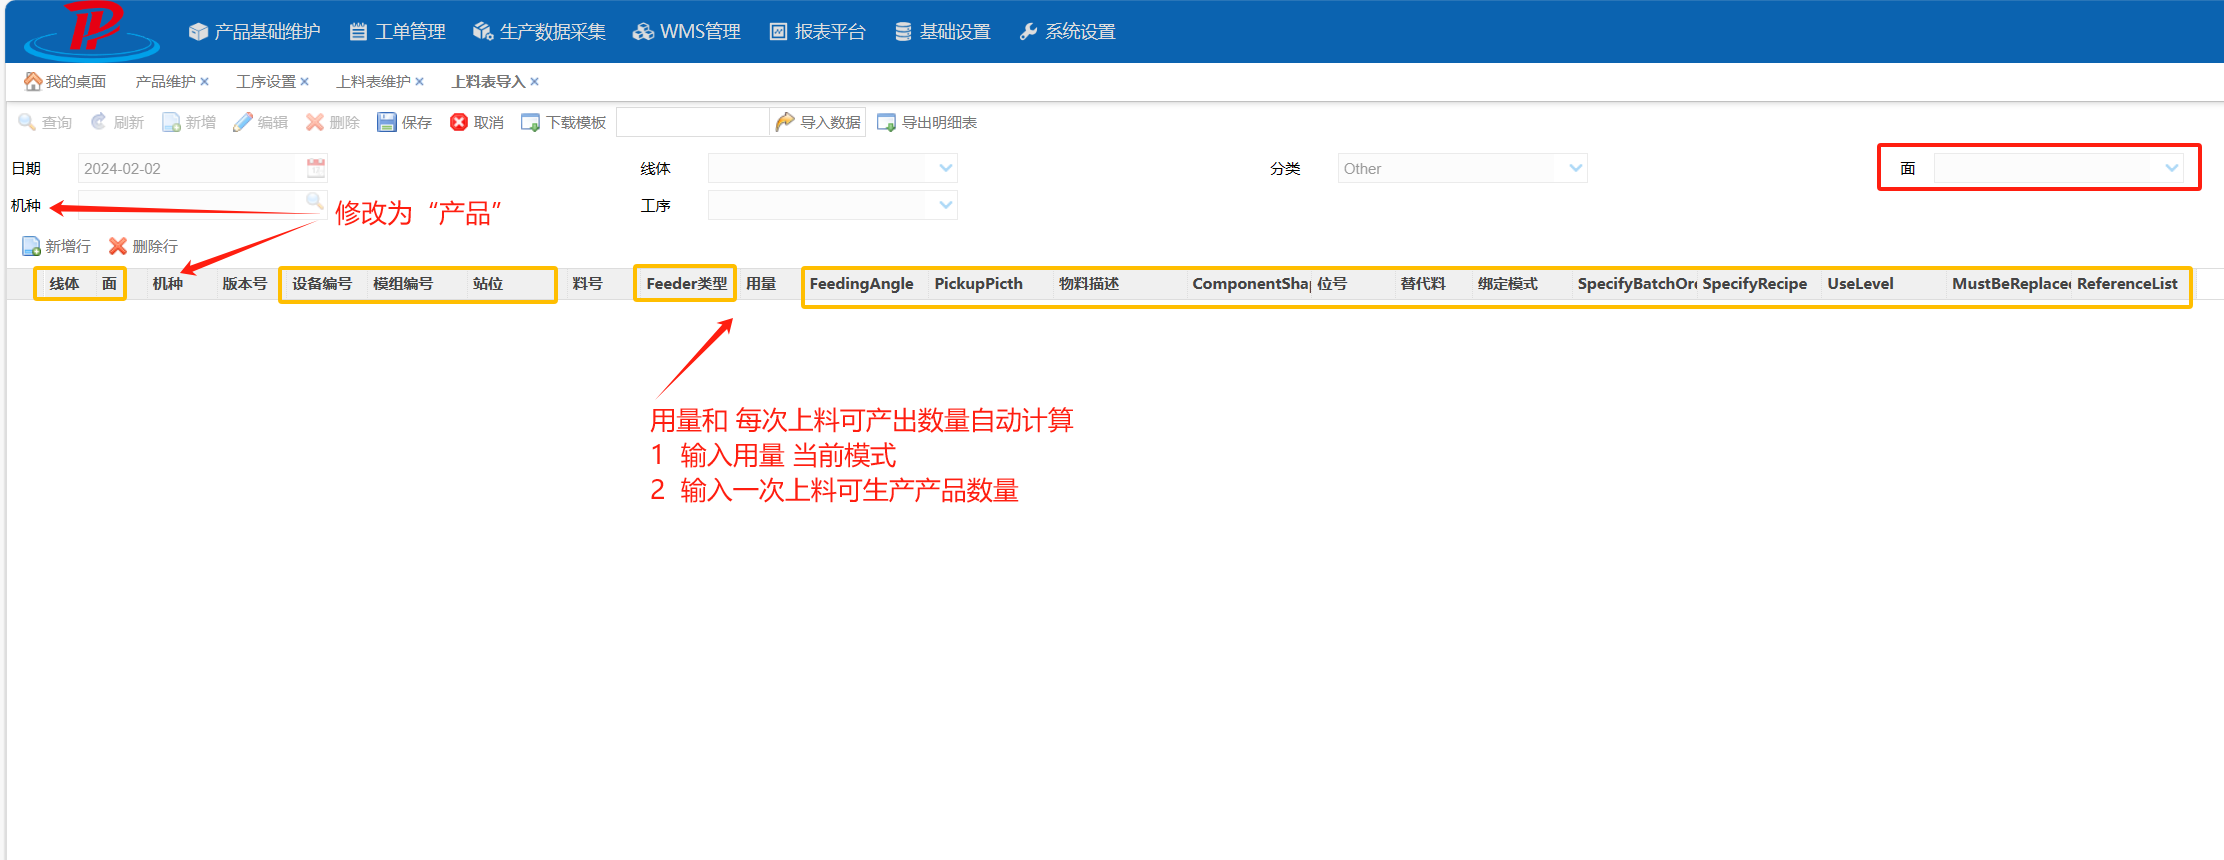Click the red Cancel (取消) icon
This screenshot has height=860, width=2224.
tap(459, 122)
